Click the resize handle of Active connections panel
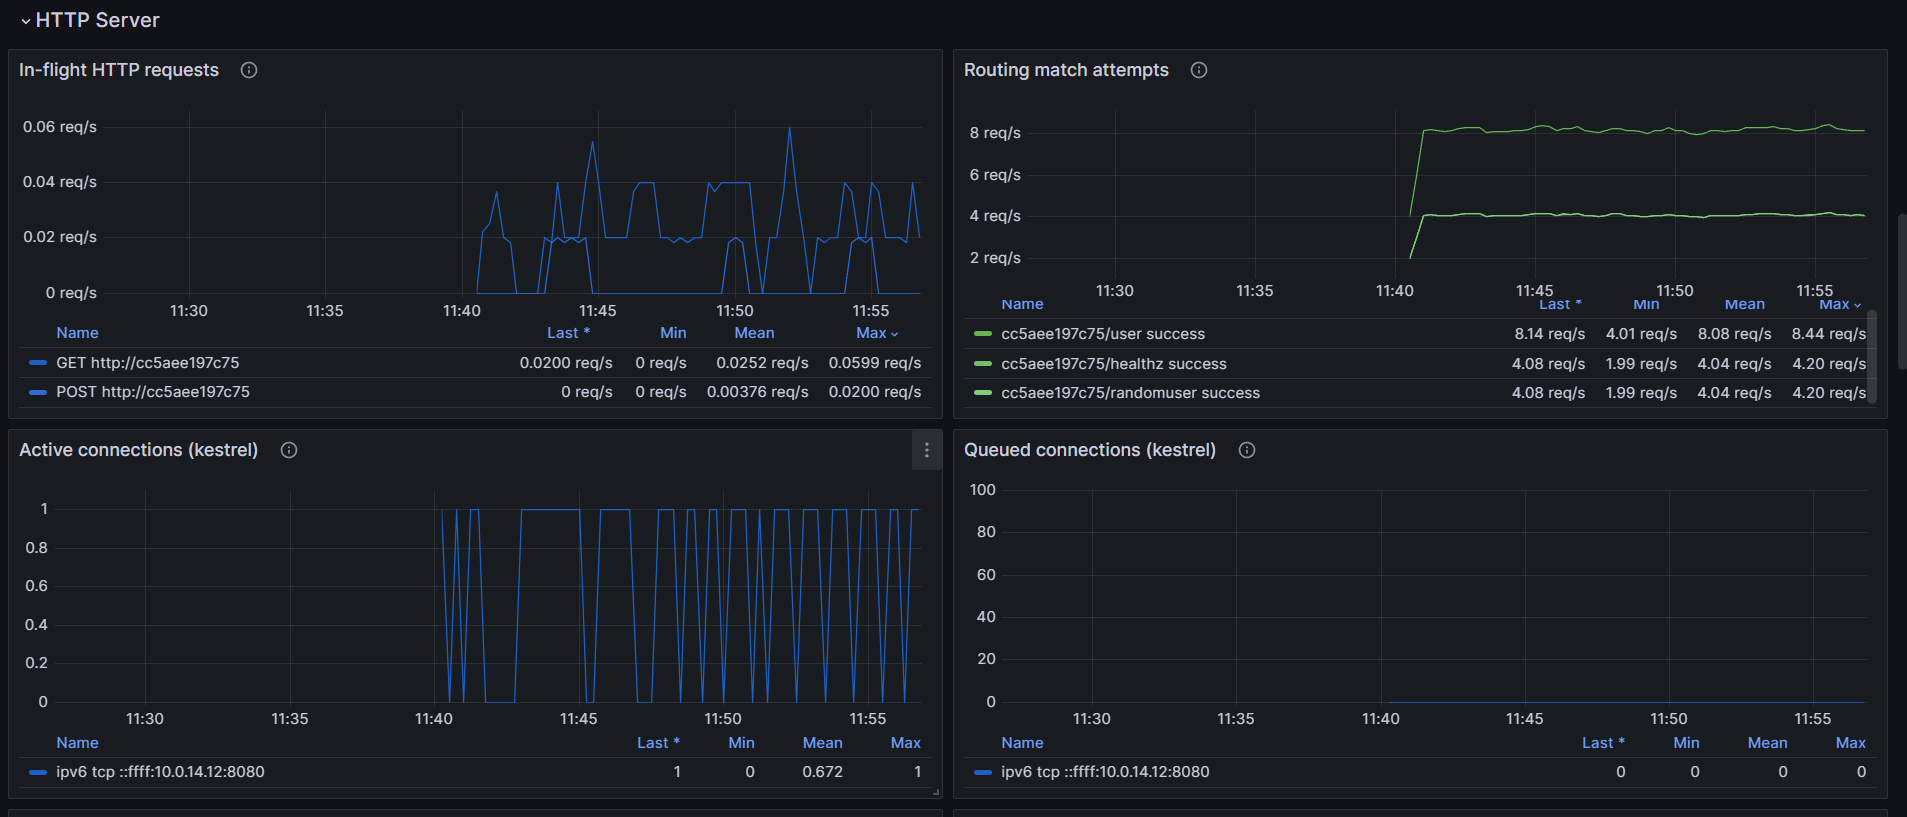Screen dimensions: 1907x817 coord(936,792)
